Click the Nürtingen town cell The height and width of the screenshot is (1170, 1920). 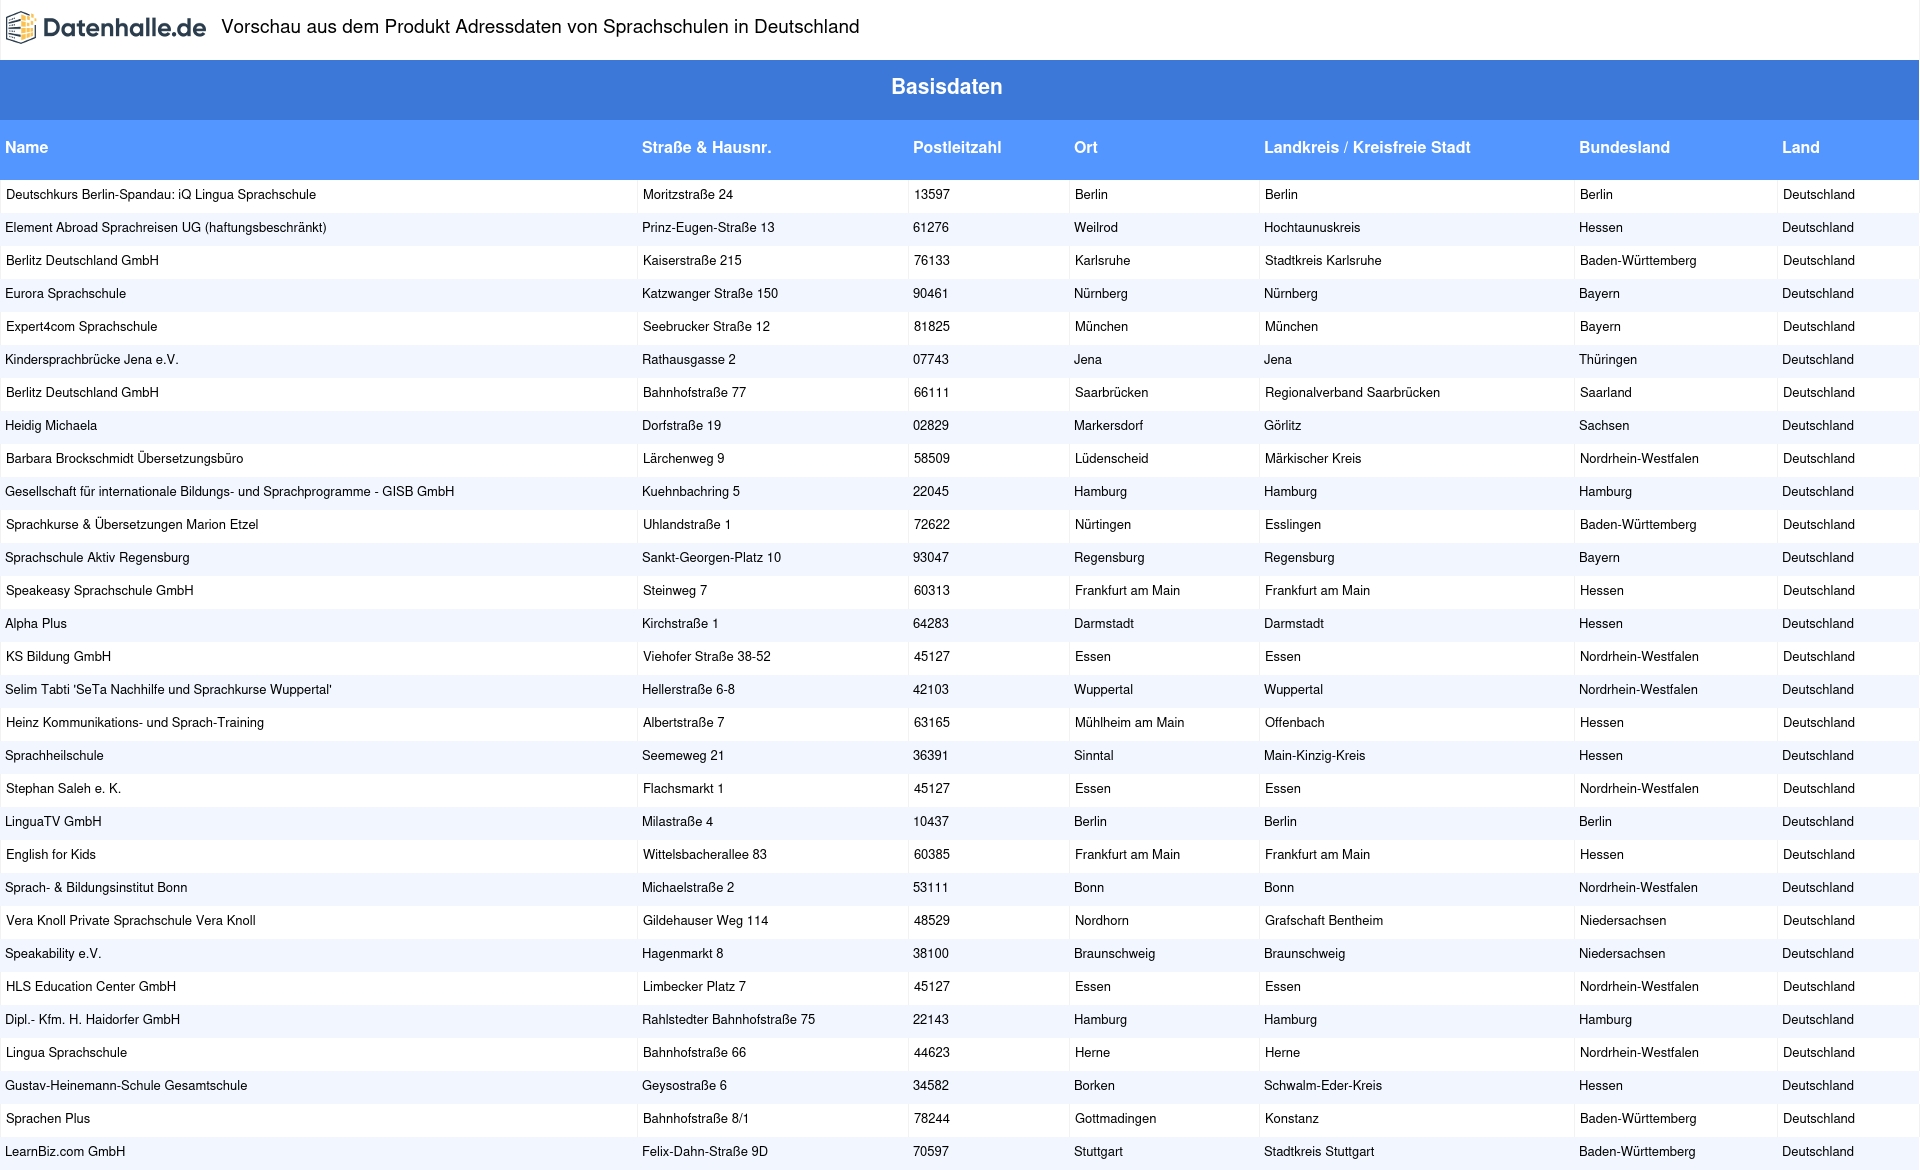click(x=1103, y=525)
